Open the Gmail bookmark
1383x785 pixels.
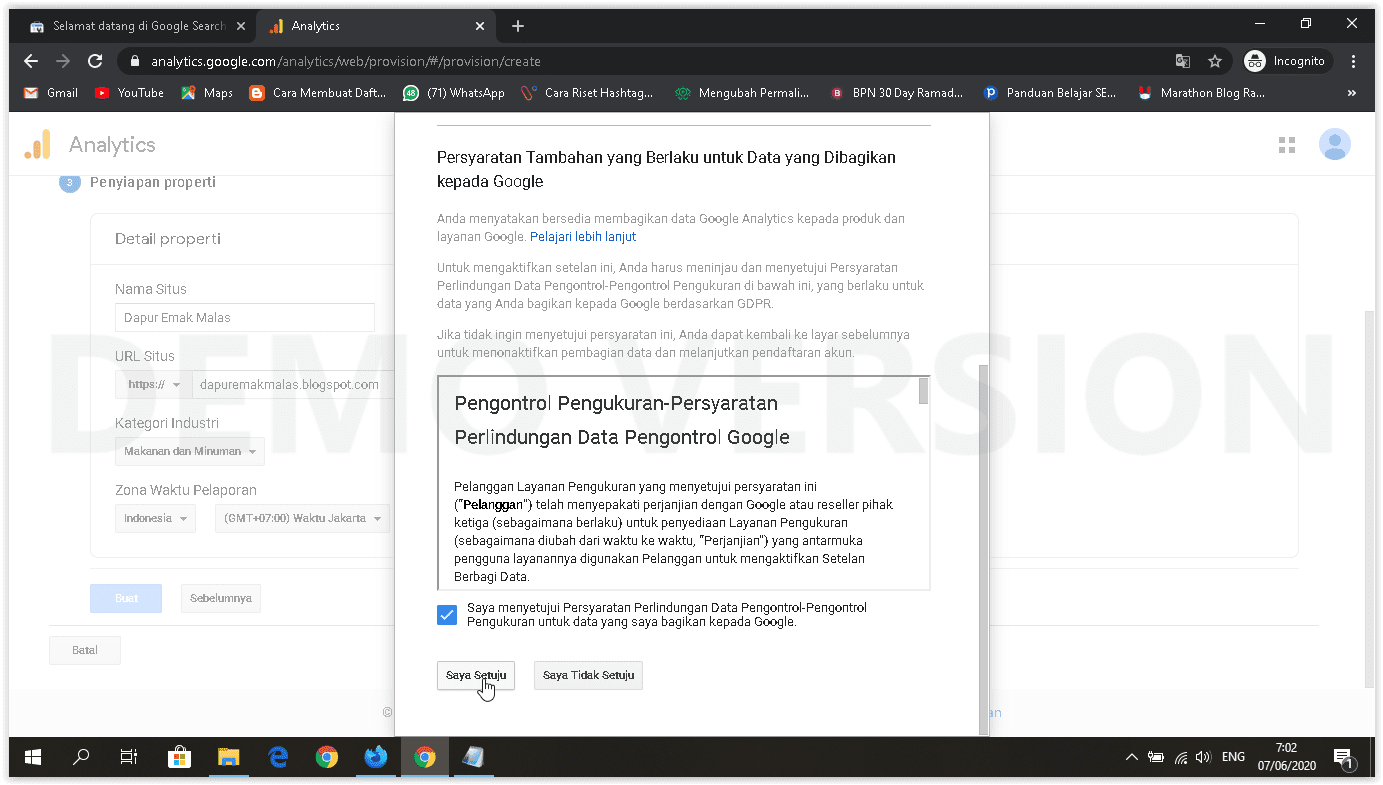[x=51, y=93]
